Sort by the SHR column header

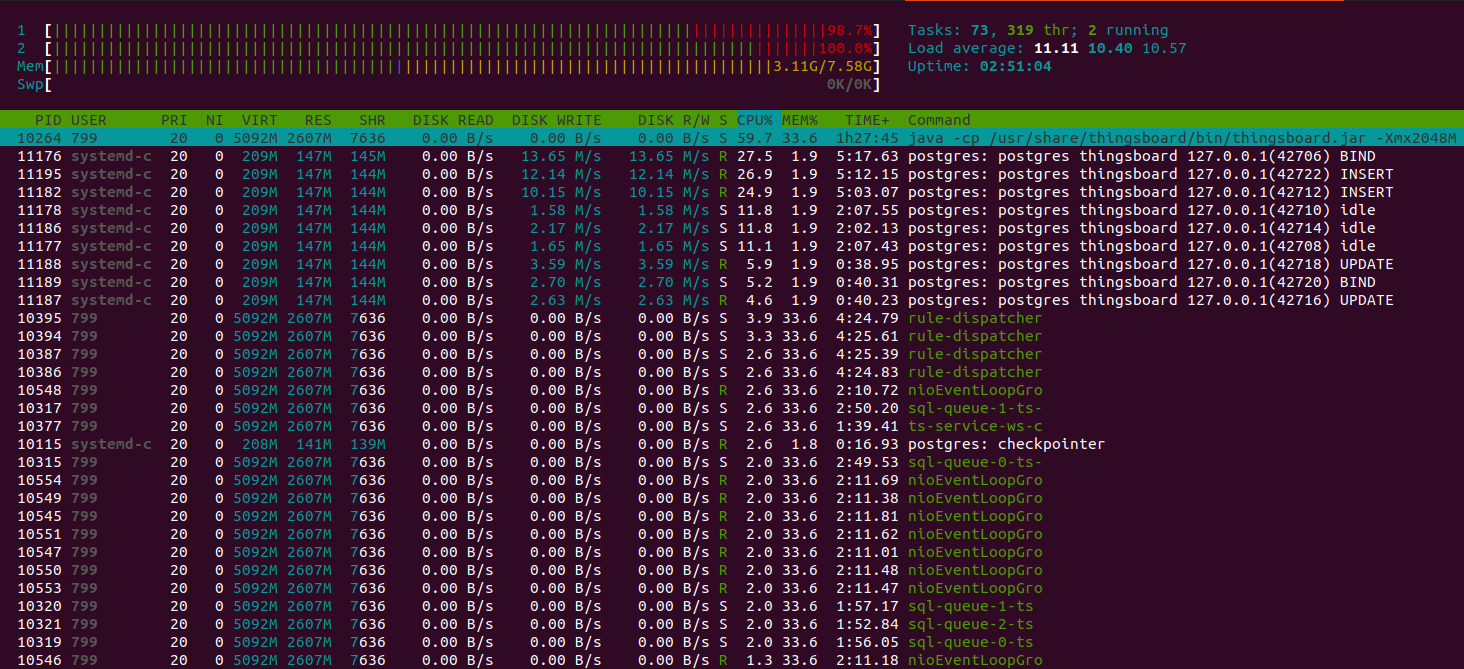(372, 120)
